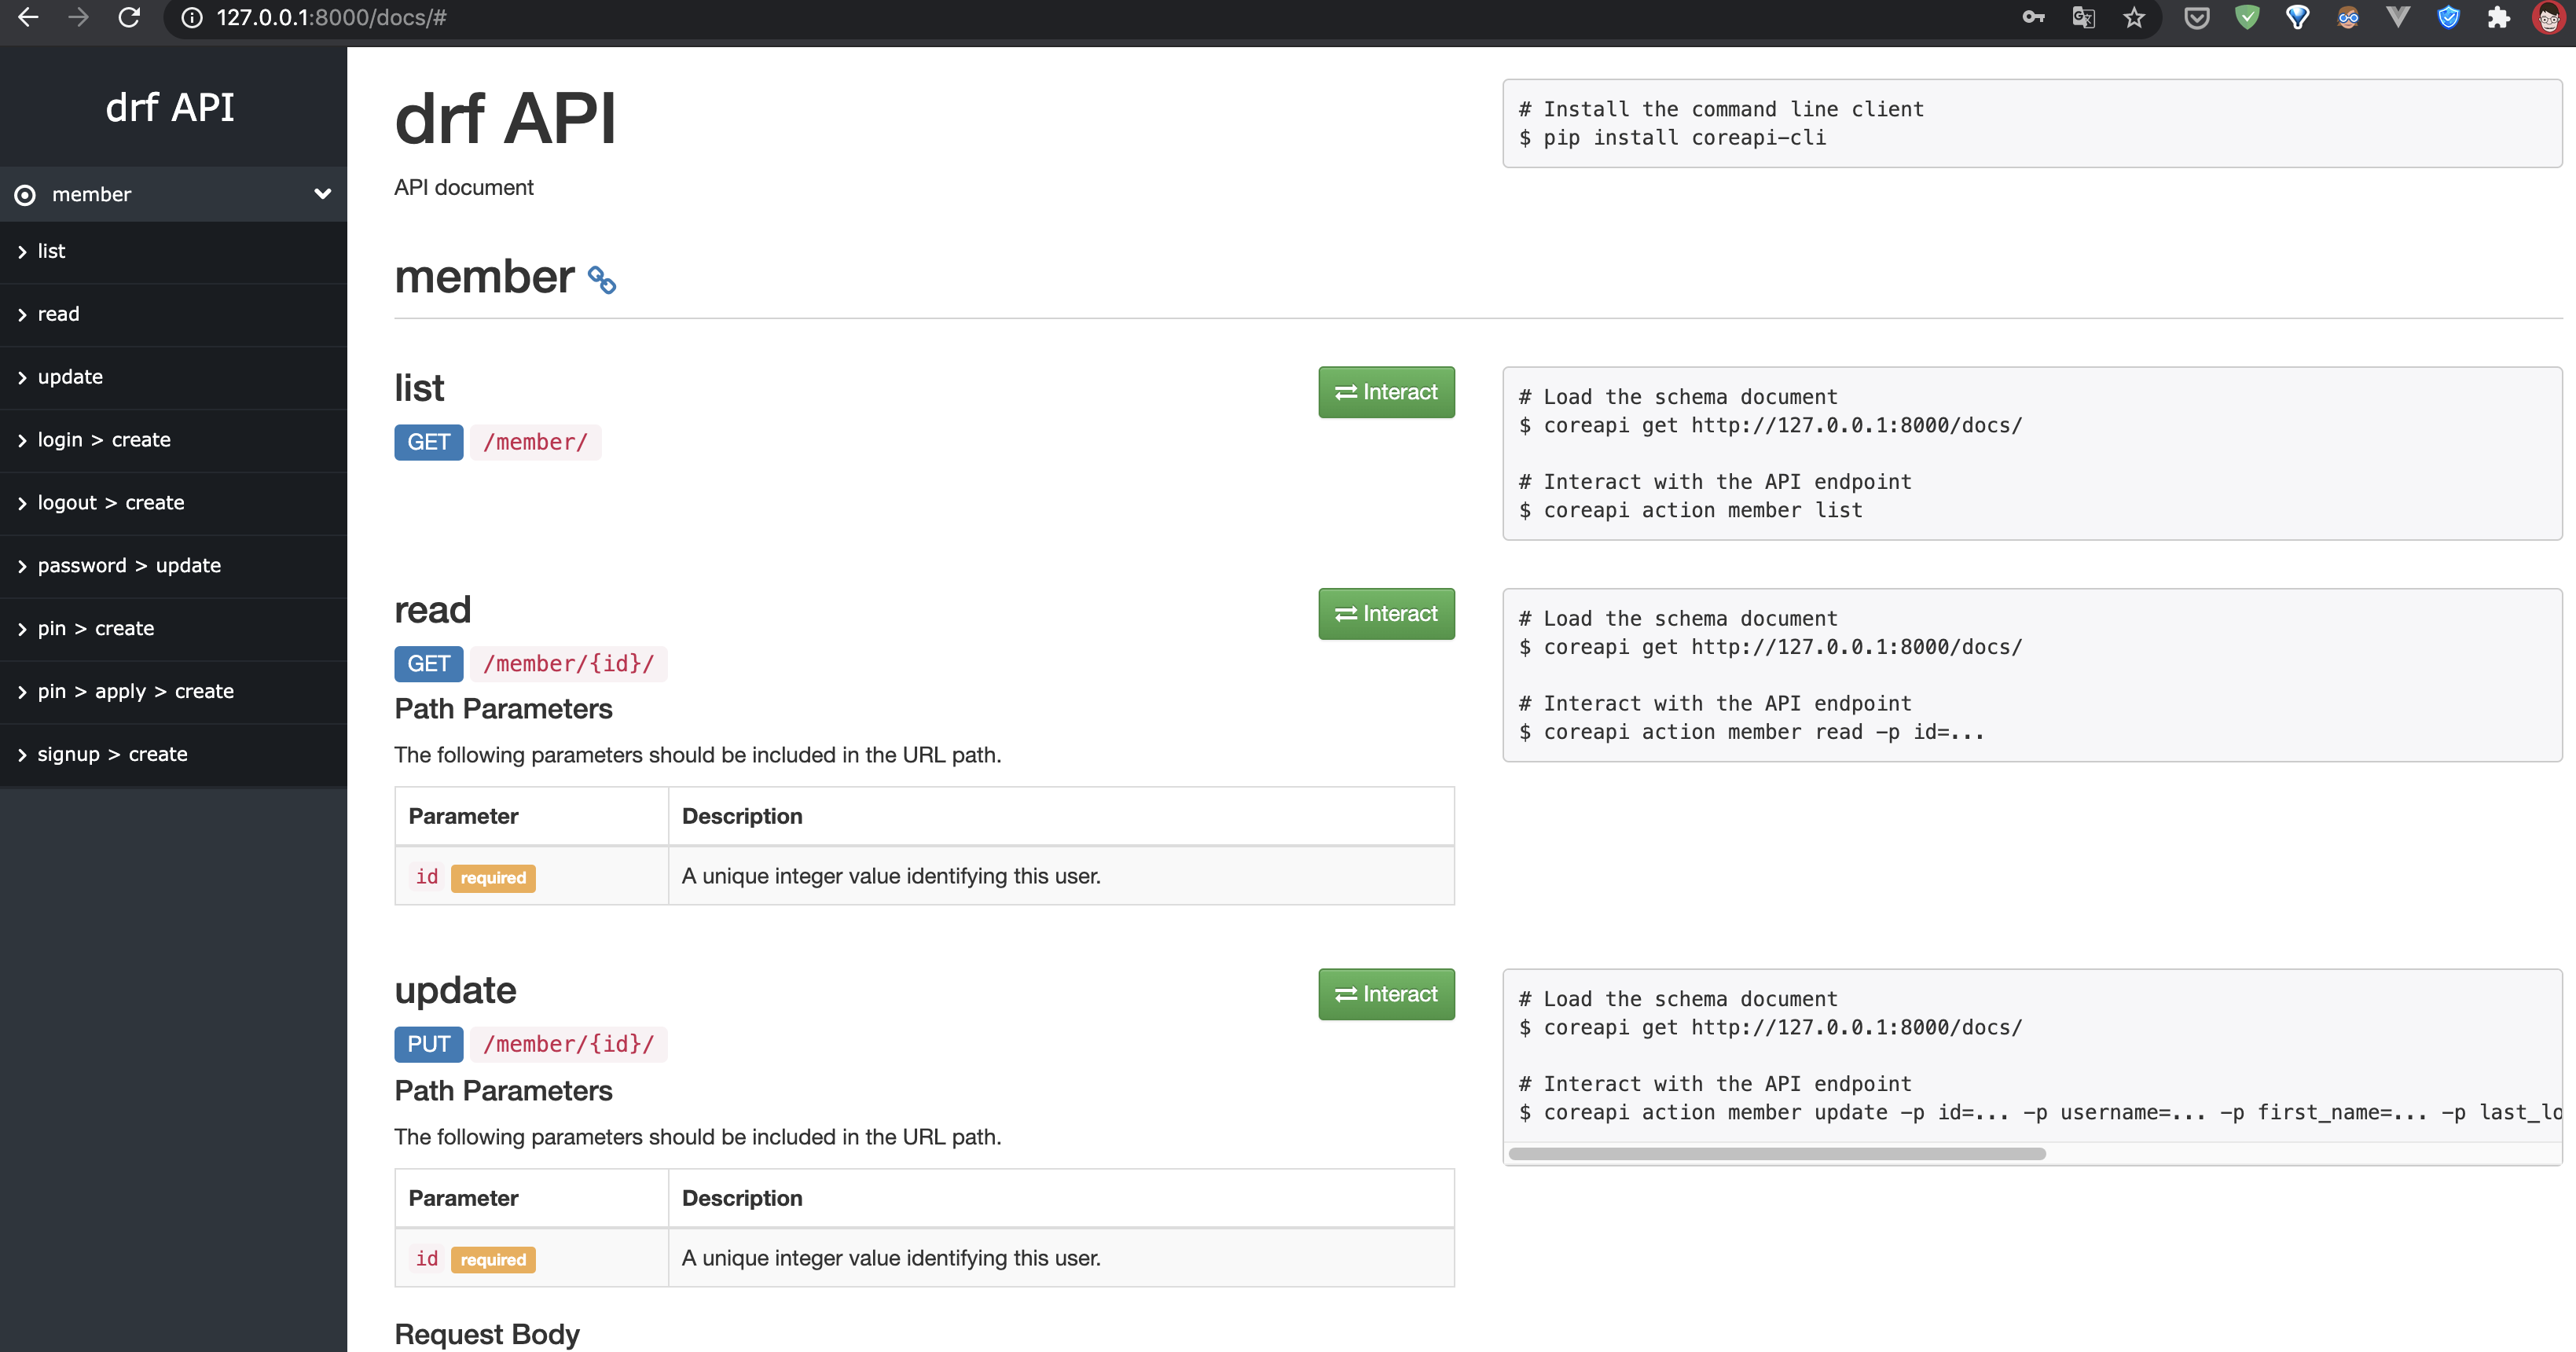Collapse the member section chevron in sidebar
Viewport: 2576px width, 1352px height.
pos(322,194)
